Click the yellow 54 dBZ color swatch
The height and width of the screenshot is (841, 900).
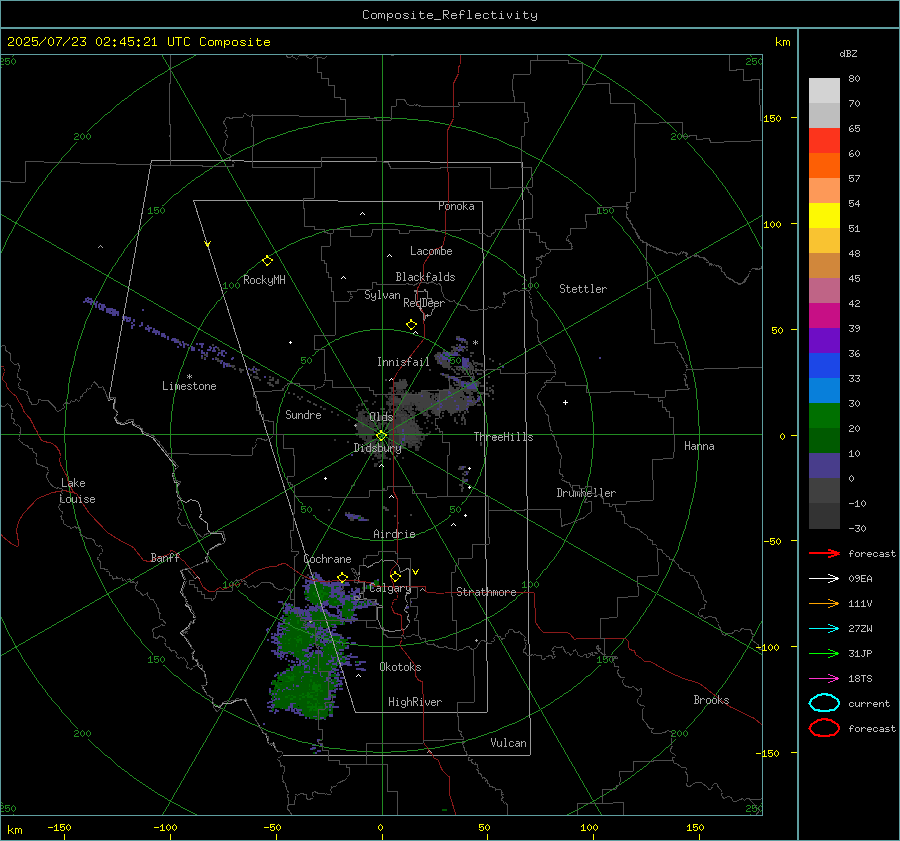click(824, 215)
